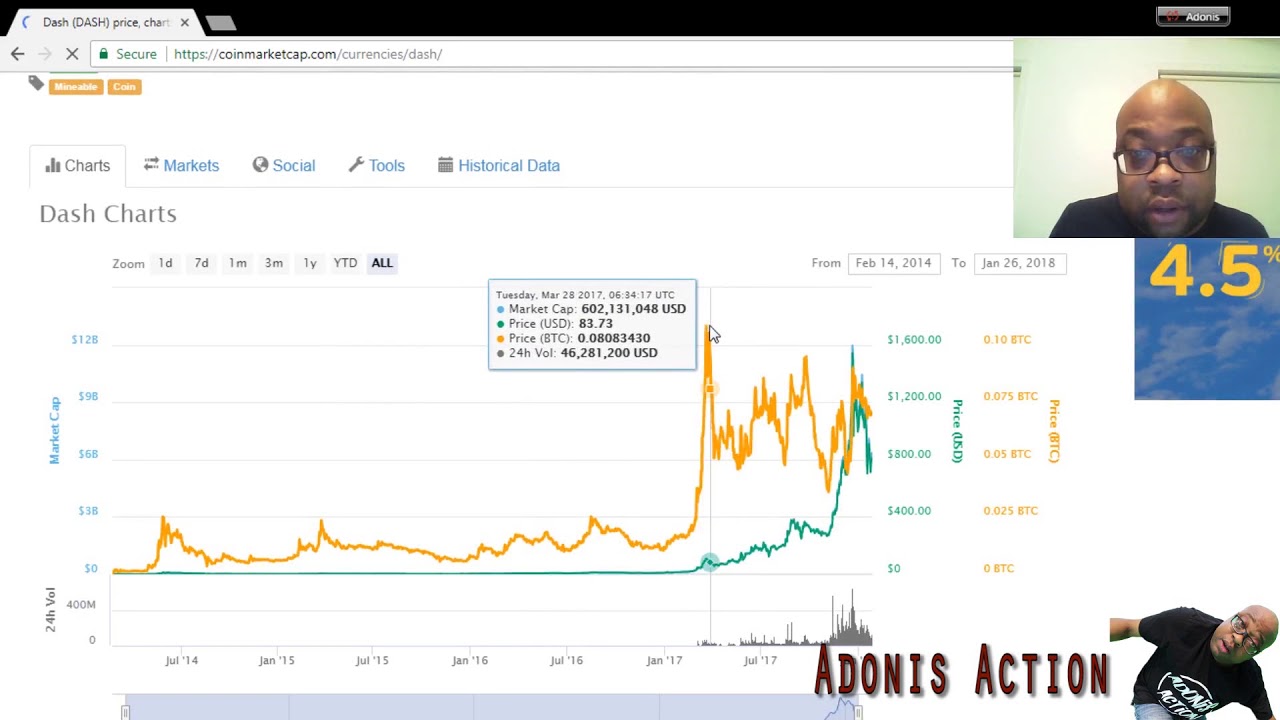Click the right handle of chart navigator
1280x720 pixels.
click(x=858, y=712)
